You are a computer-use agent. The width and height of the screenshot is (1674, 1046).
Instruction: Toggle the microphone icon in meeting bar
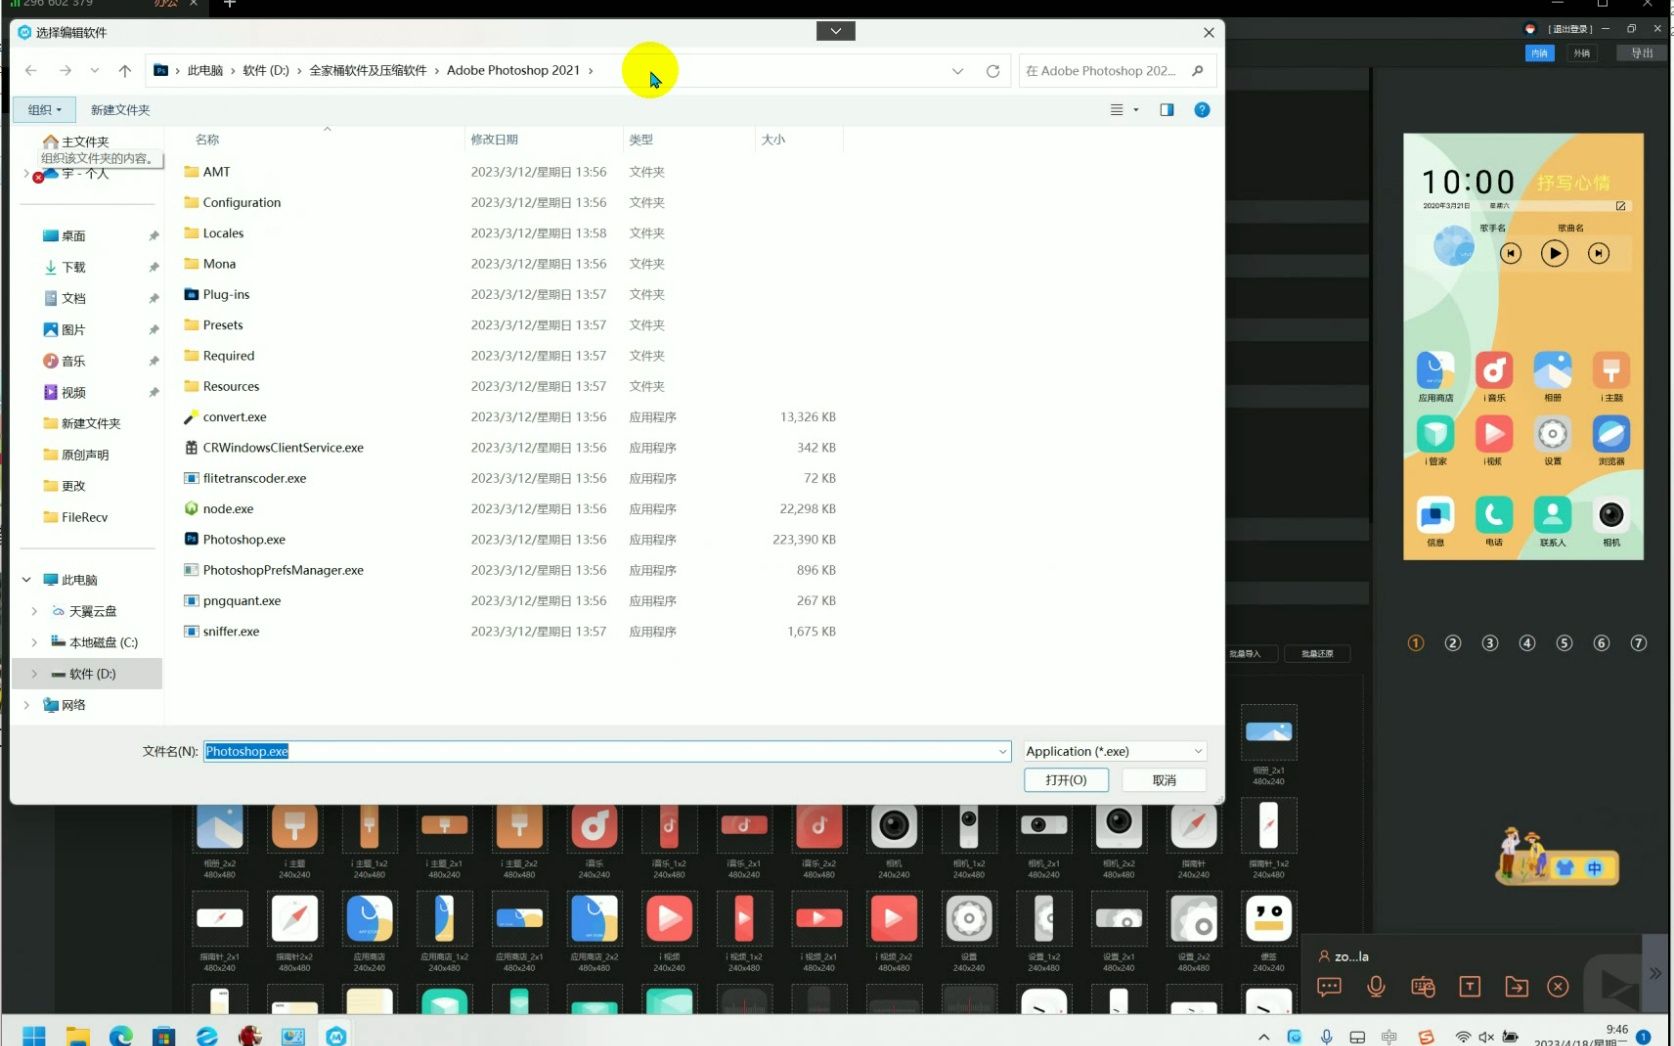(x=1376, y=987)
